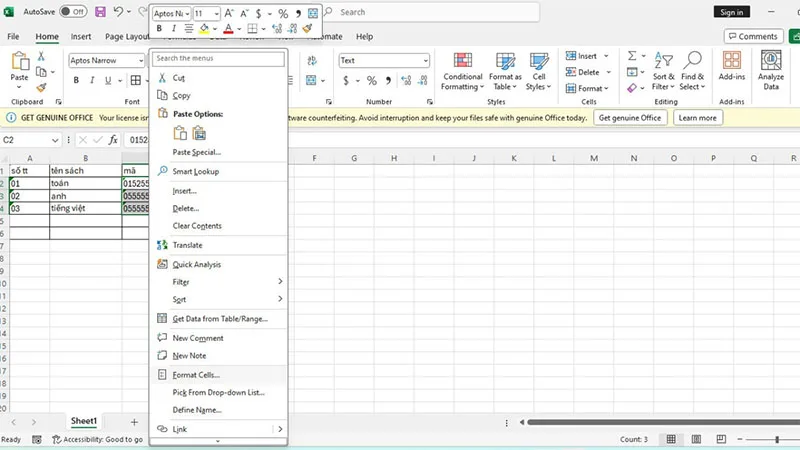Click ribbon Percent Style icon

[371, 81]
